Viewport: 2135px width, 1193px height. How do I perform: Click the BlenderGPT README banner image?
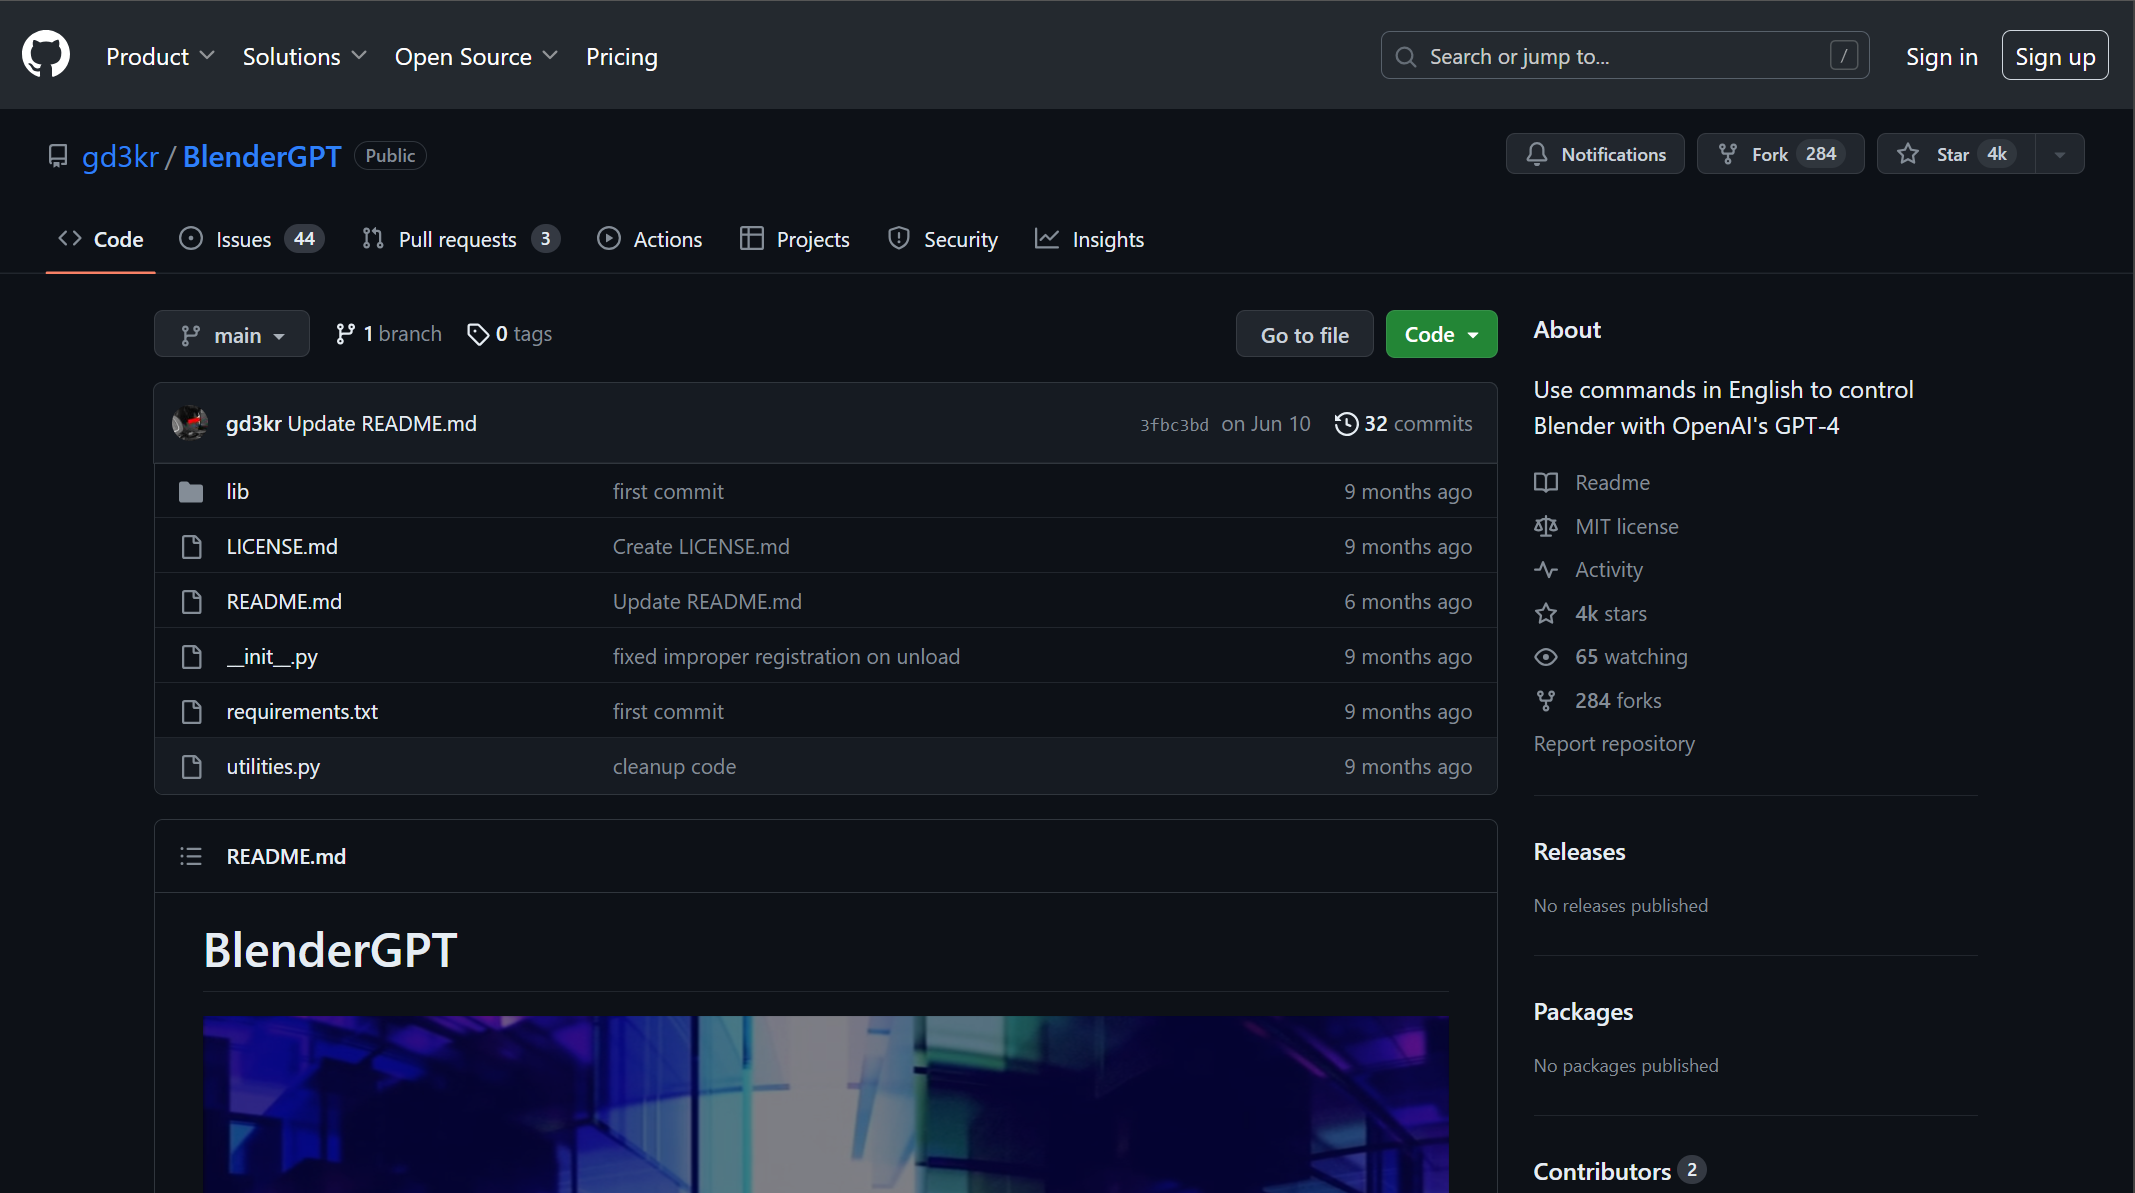click(x=826, y=1104)
